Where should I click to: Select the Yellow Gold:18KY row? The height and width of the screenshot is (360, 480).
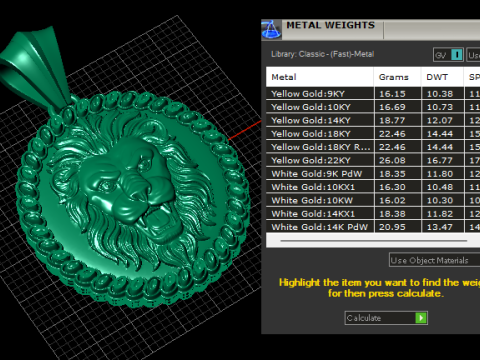coord(373,134)
